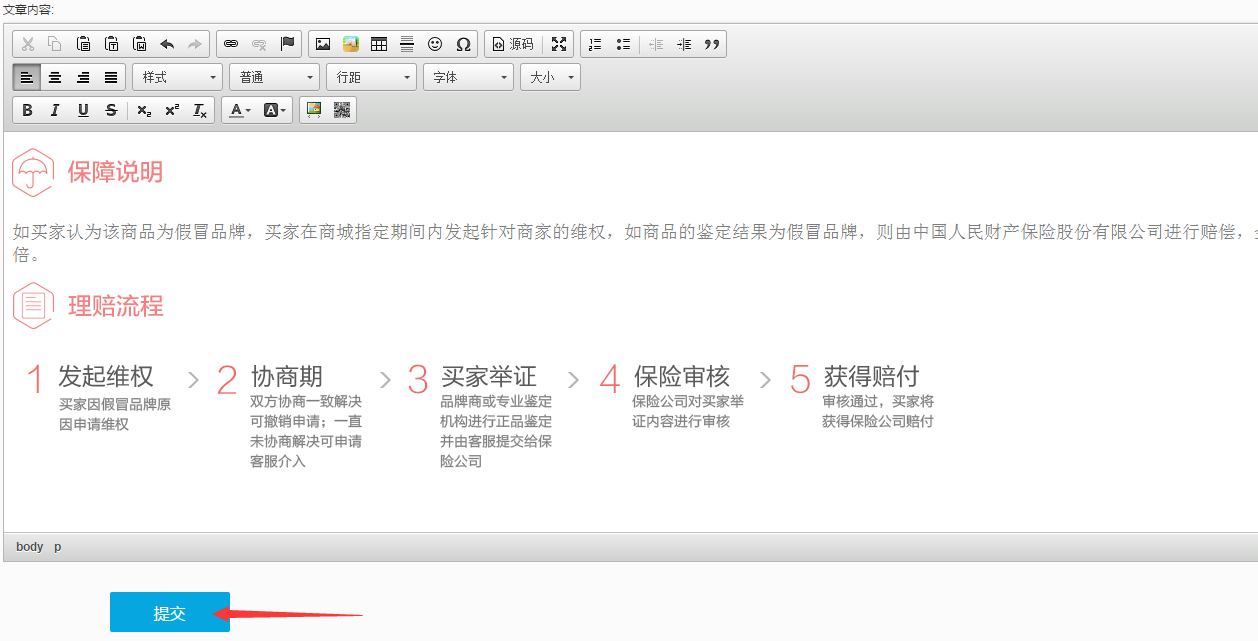Insert an anchor using the flag icon
This screenshot has height=641, width=1258.
287,44
